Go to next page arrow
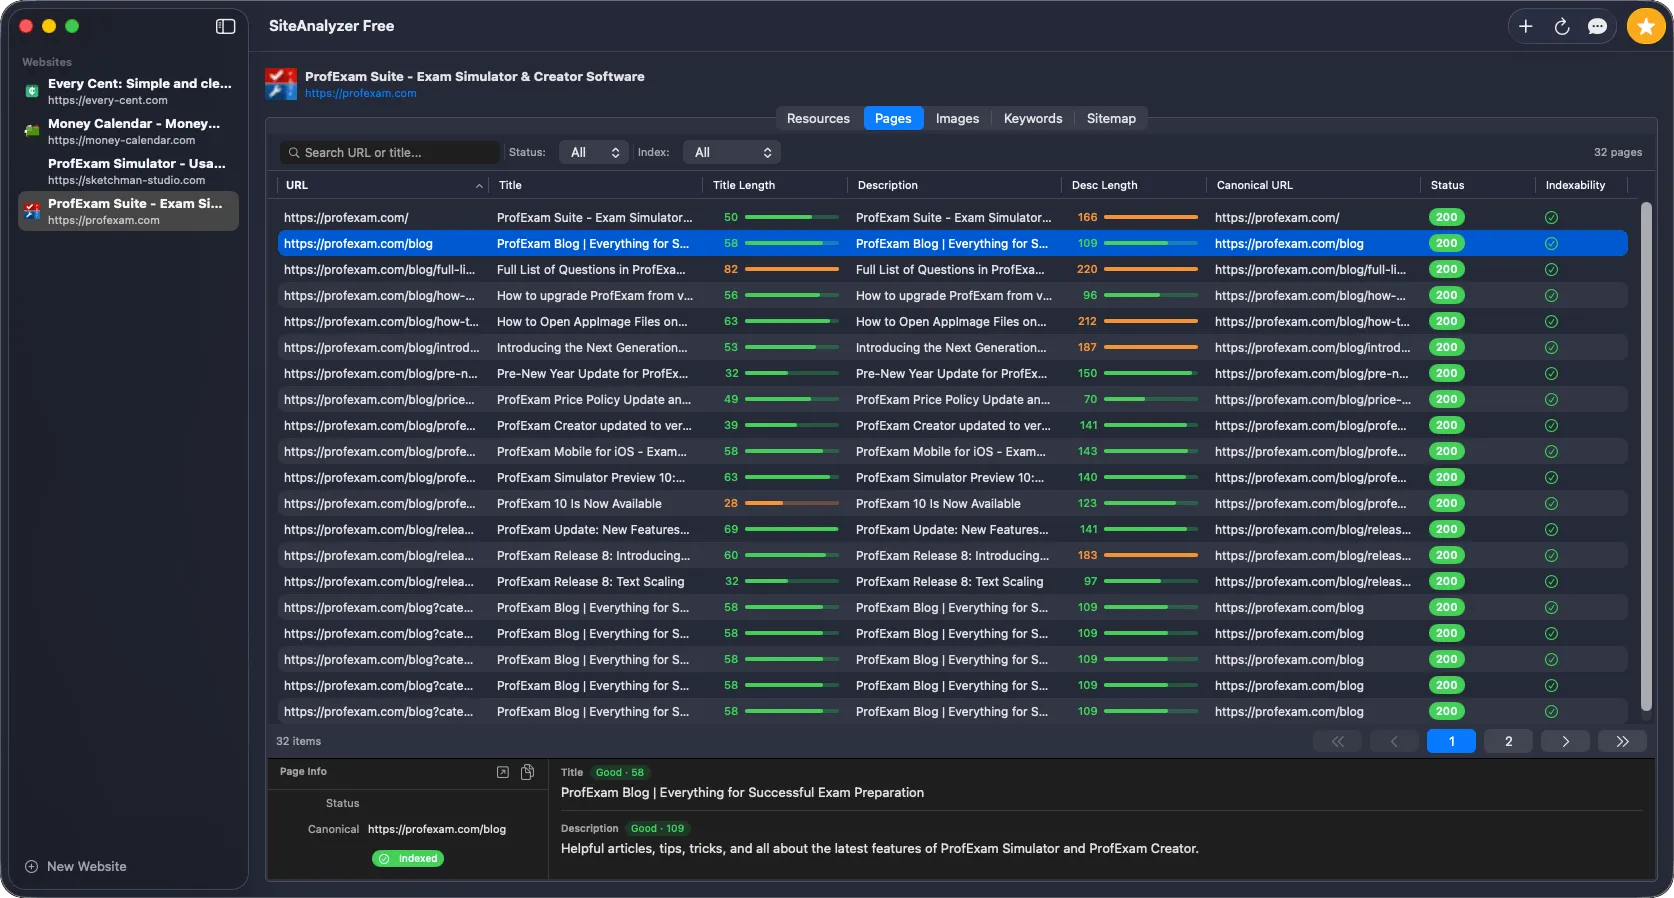The width and height of the screenshot is (1674, 898). 1565,741
